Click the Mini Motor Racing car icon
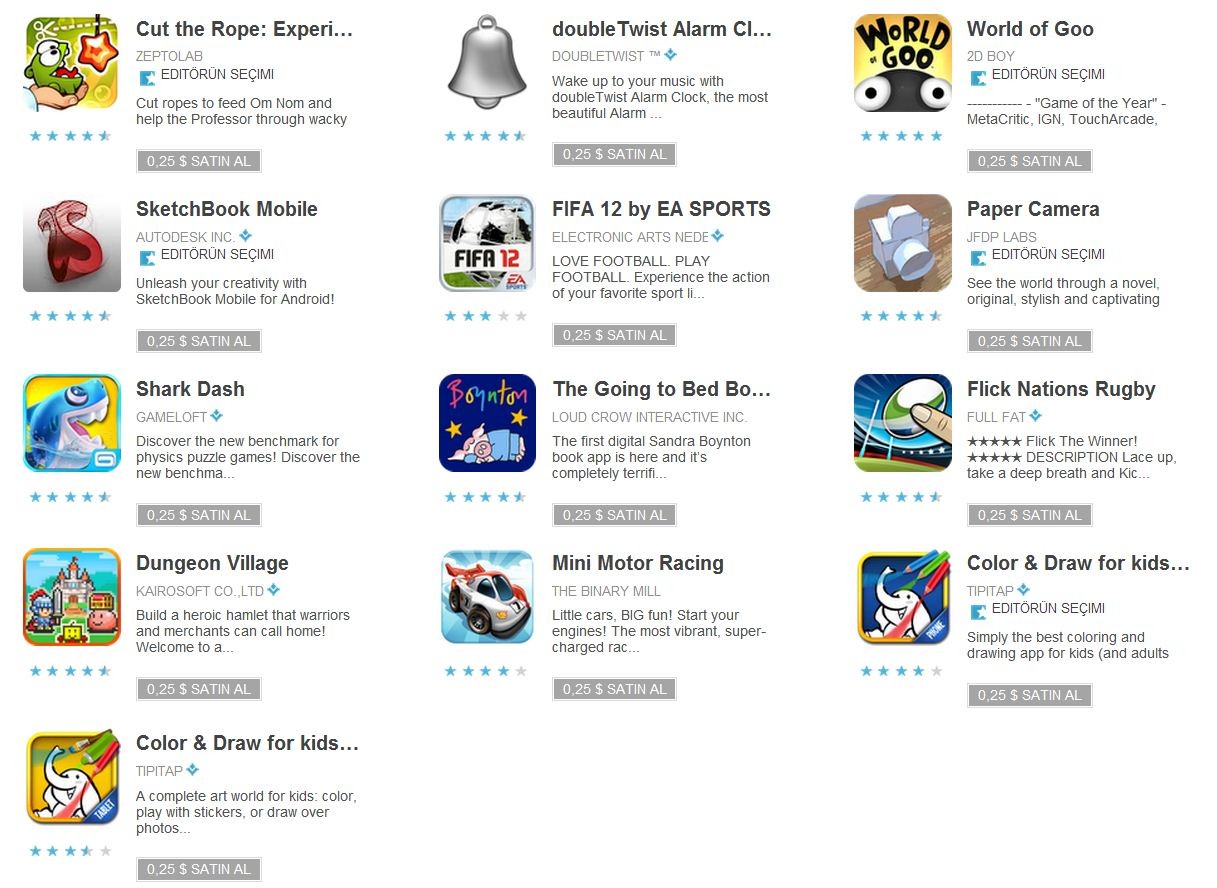This screenshot has width=1217, height=888. point(487,597)
